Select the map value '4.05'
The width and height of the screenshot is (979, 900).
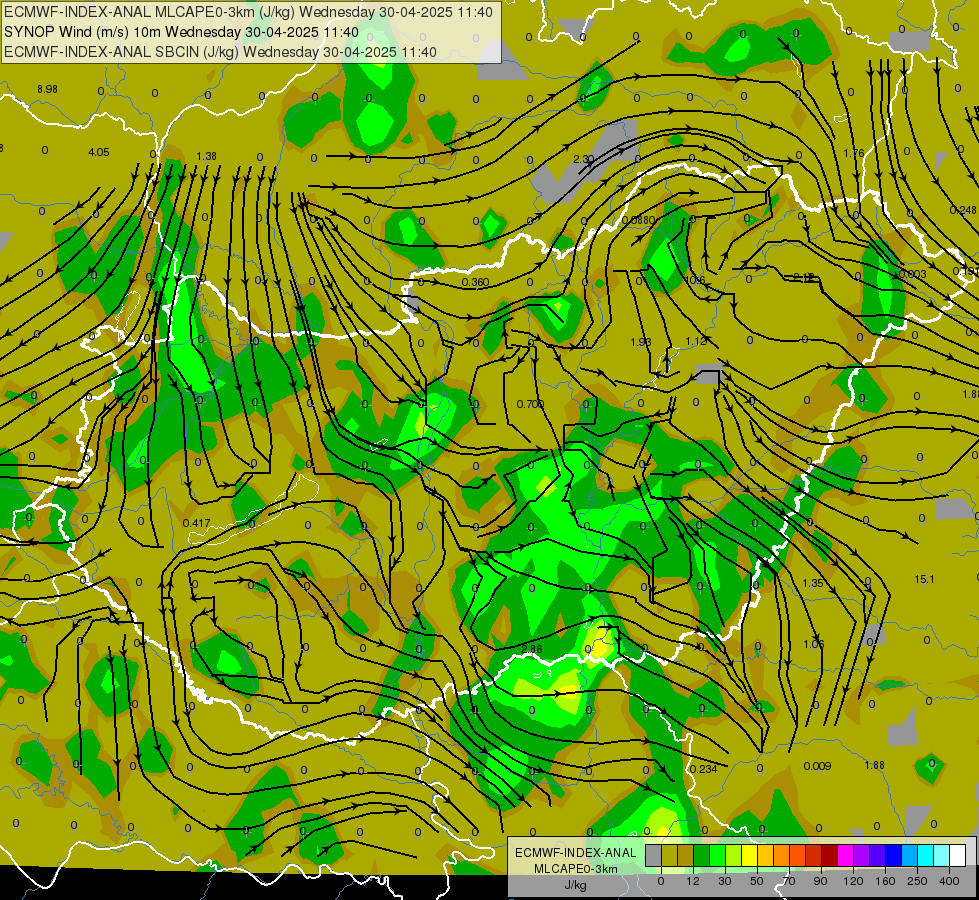(99, 152)
